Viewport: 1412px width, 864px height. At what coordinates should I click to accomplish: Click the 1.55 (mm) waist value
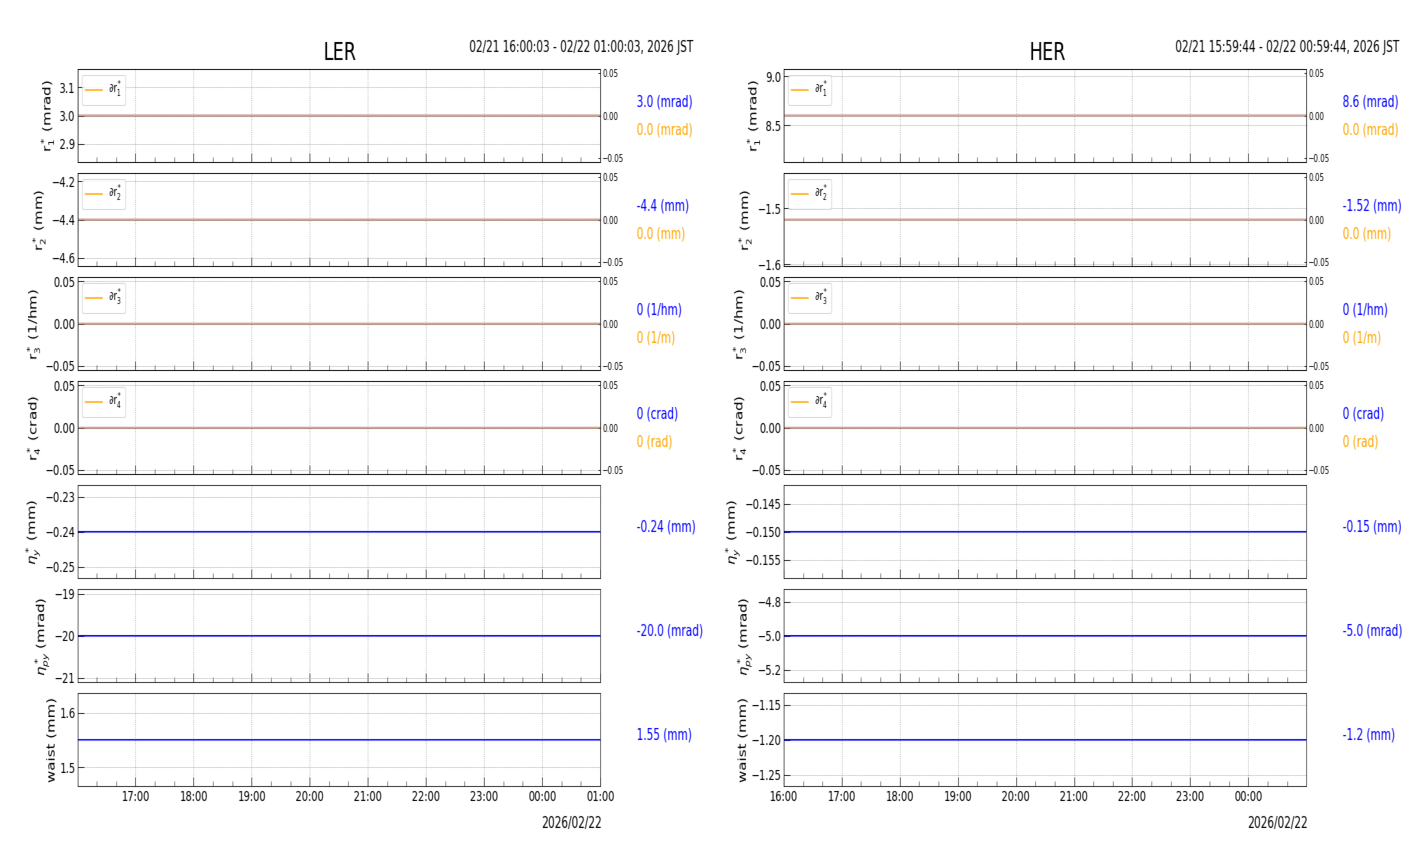pos(664,735)
